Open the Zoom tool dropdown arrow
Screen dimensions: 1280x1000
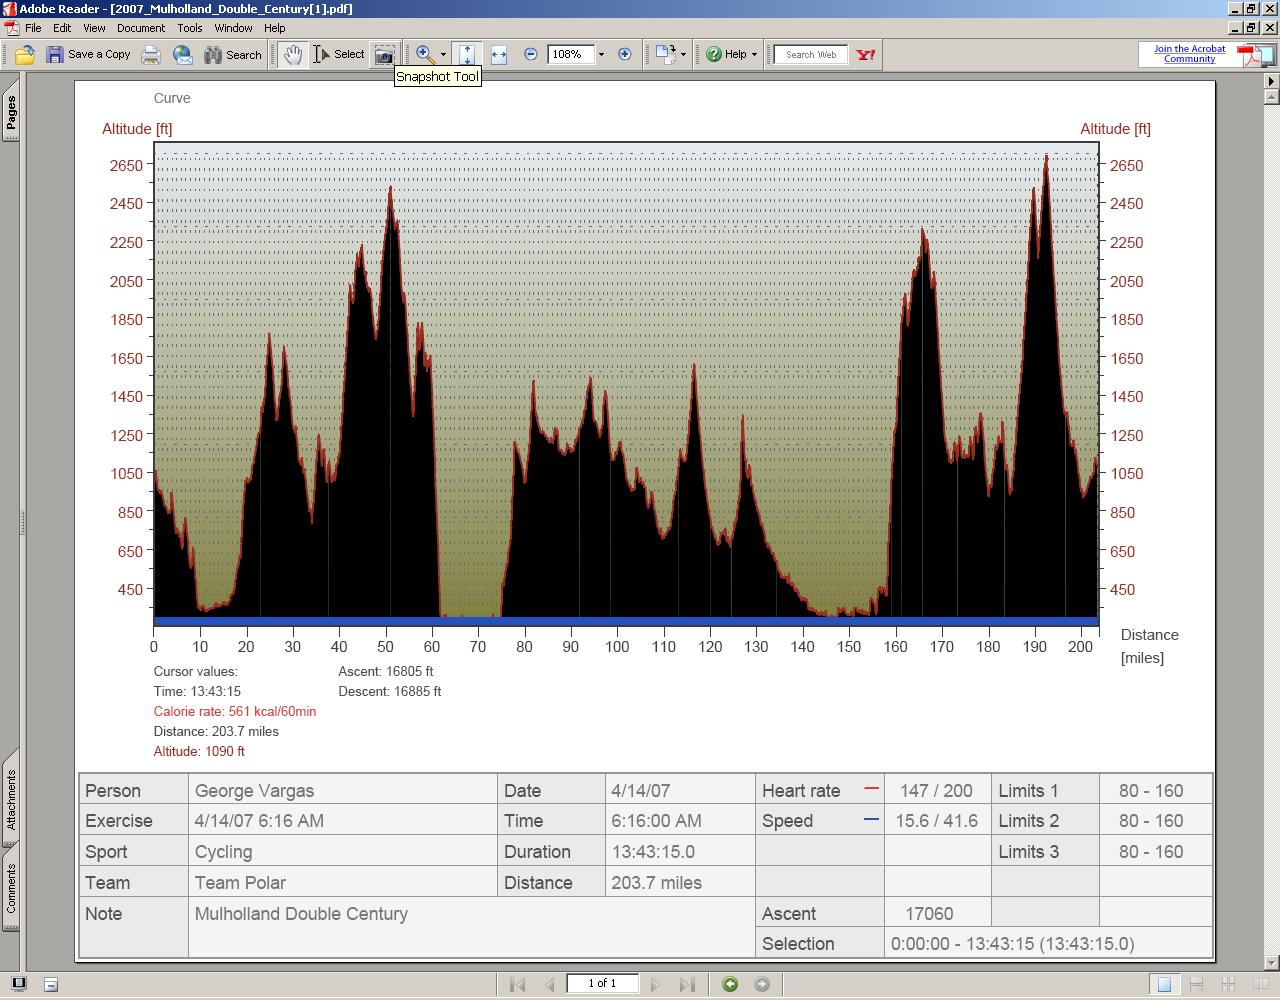coord(443,55)
